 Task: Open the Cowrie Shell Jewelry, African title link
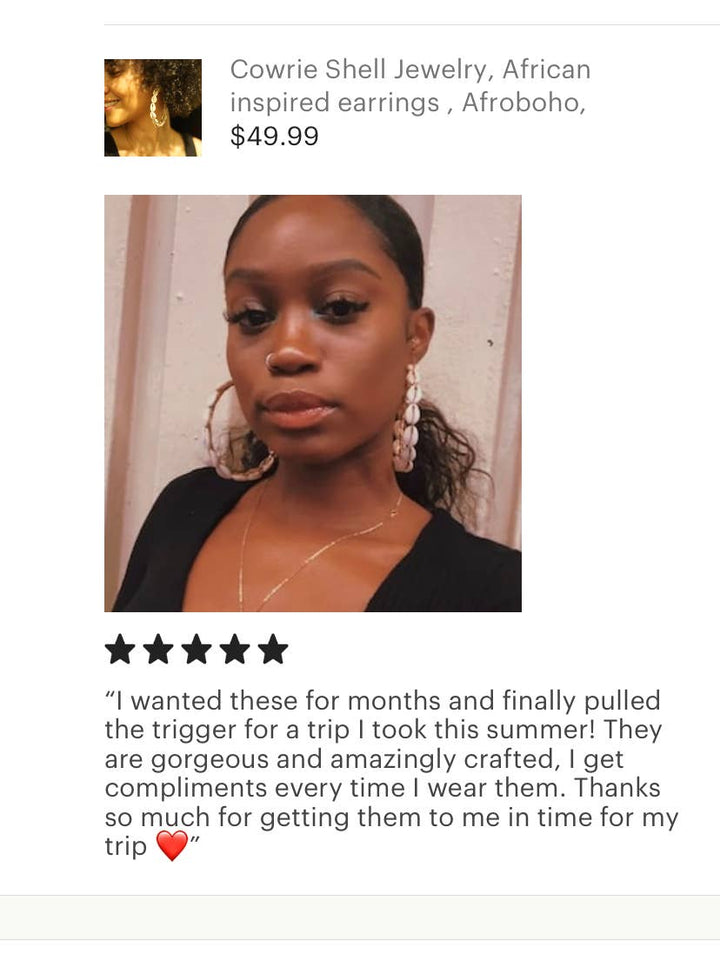[410, 69]
